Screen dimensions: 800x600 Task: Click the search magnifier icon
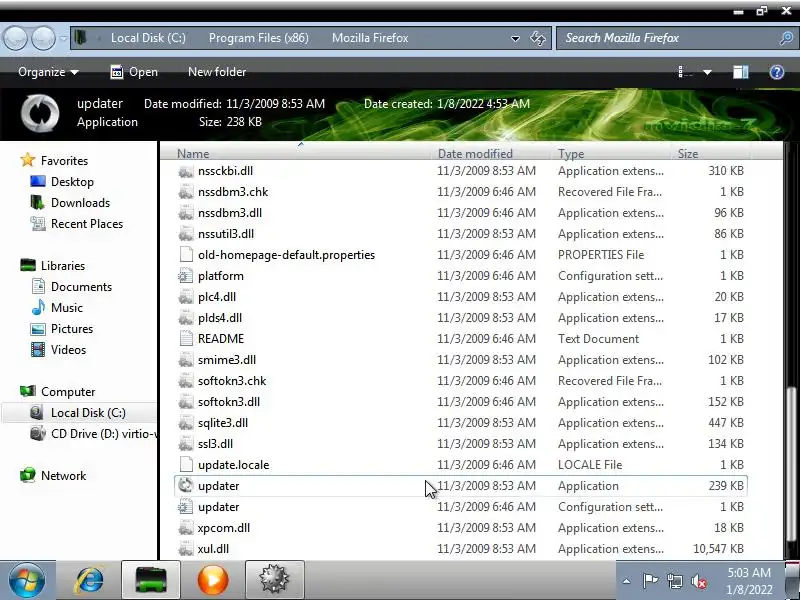tap(786, 38)
